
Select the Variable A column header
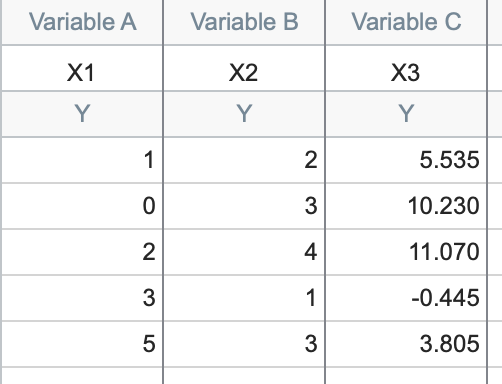pyautogui.click(x=82, y=22)
